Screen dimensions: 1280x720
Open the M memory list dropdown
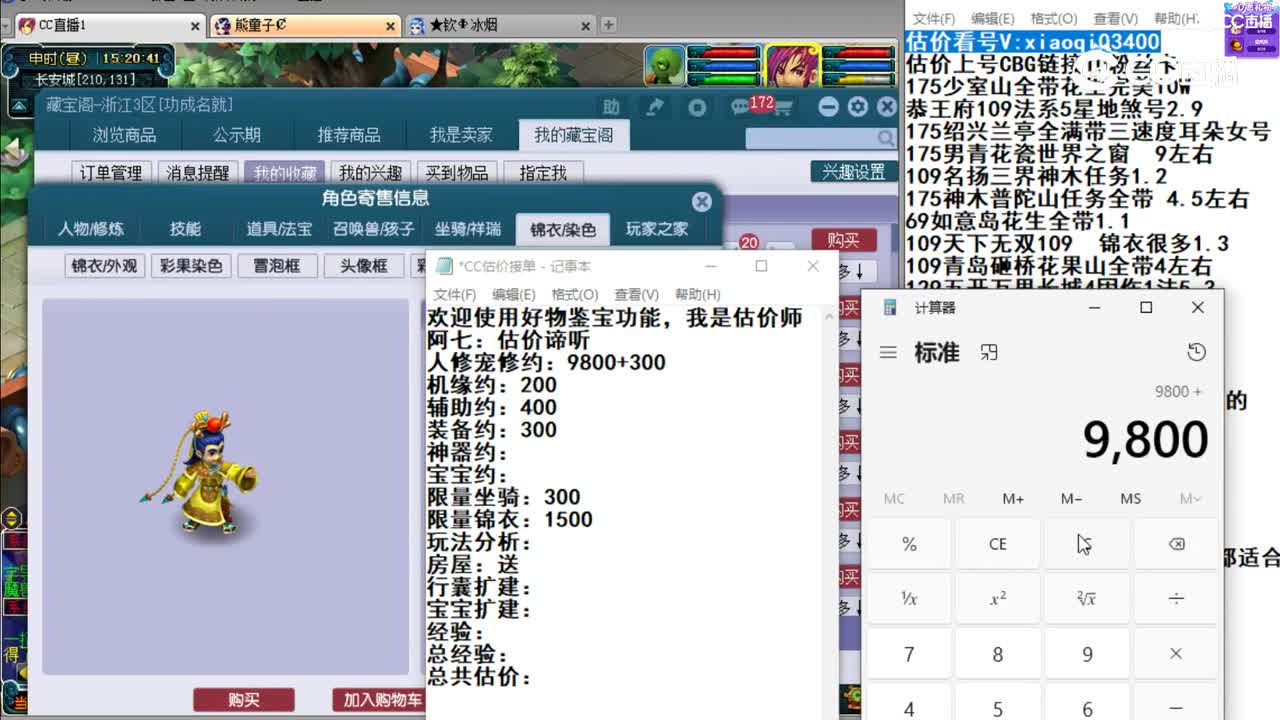(1190, 498)
